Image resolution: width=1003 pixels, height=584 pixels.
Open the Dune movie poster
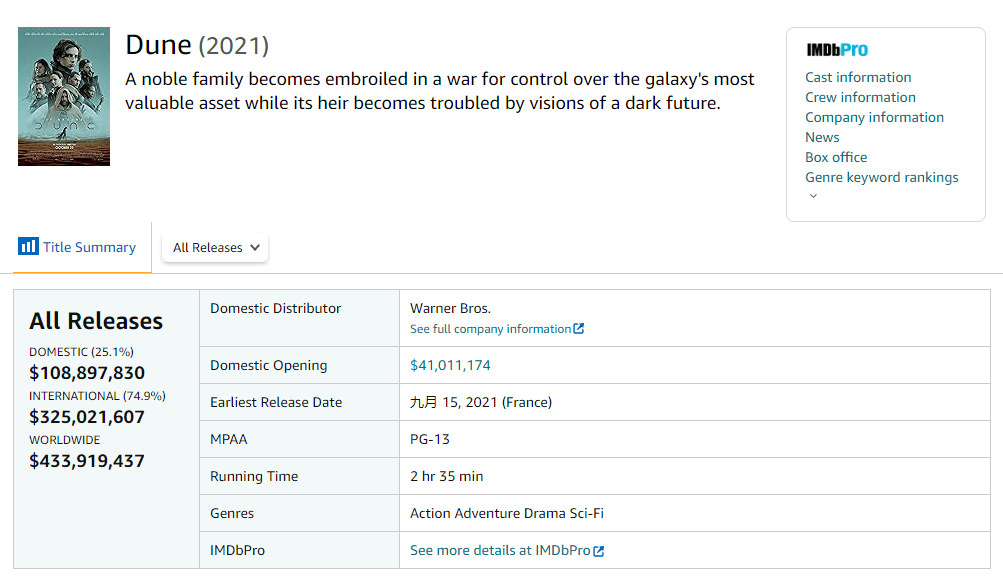point(64,97)
